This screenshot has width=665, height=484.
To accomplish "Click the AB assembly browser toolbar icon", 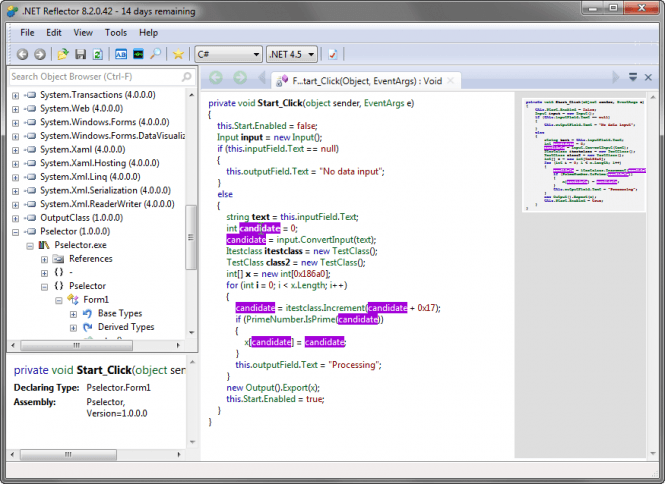I will pos(121,54).
